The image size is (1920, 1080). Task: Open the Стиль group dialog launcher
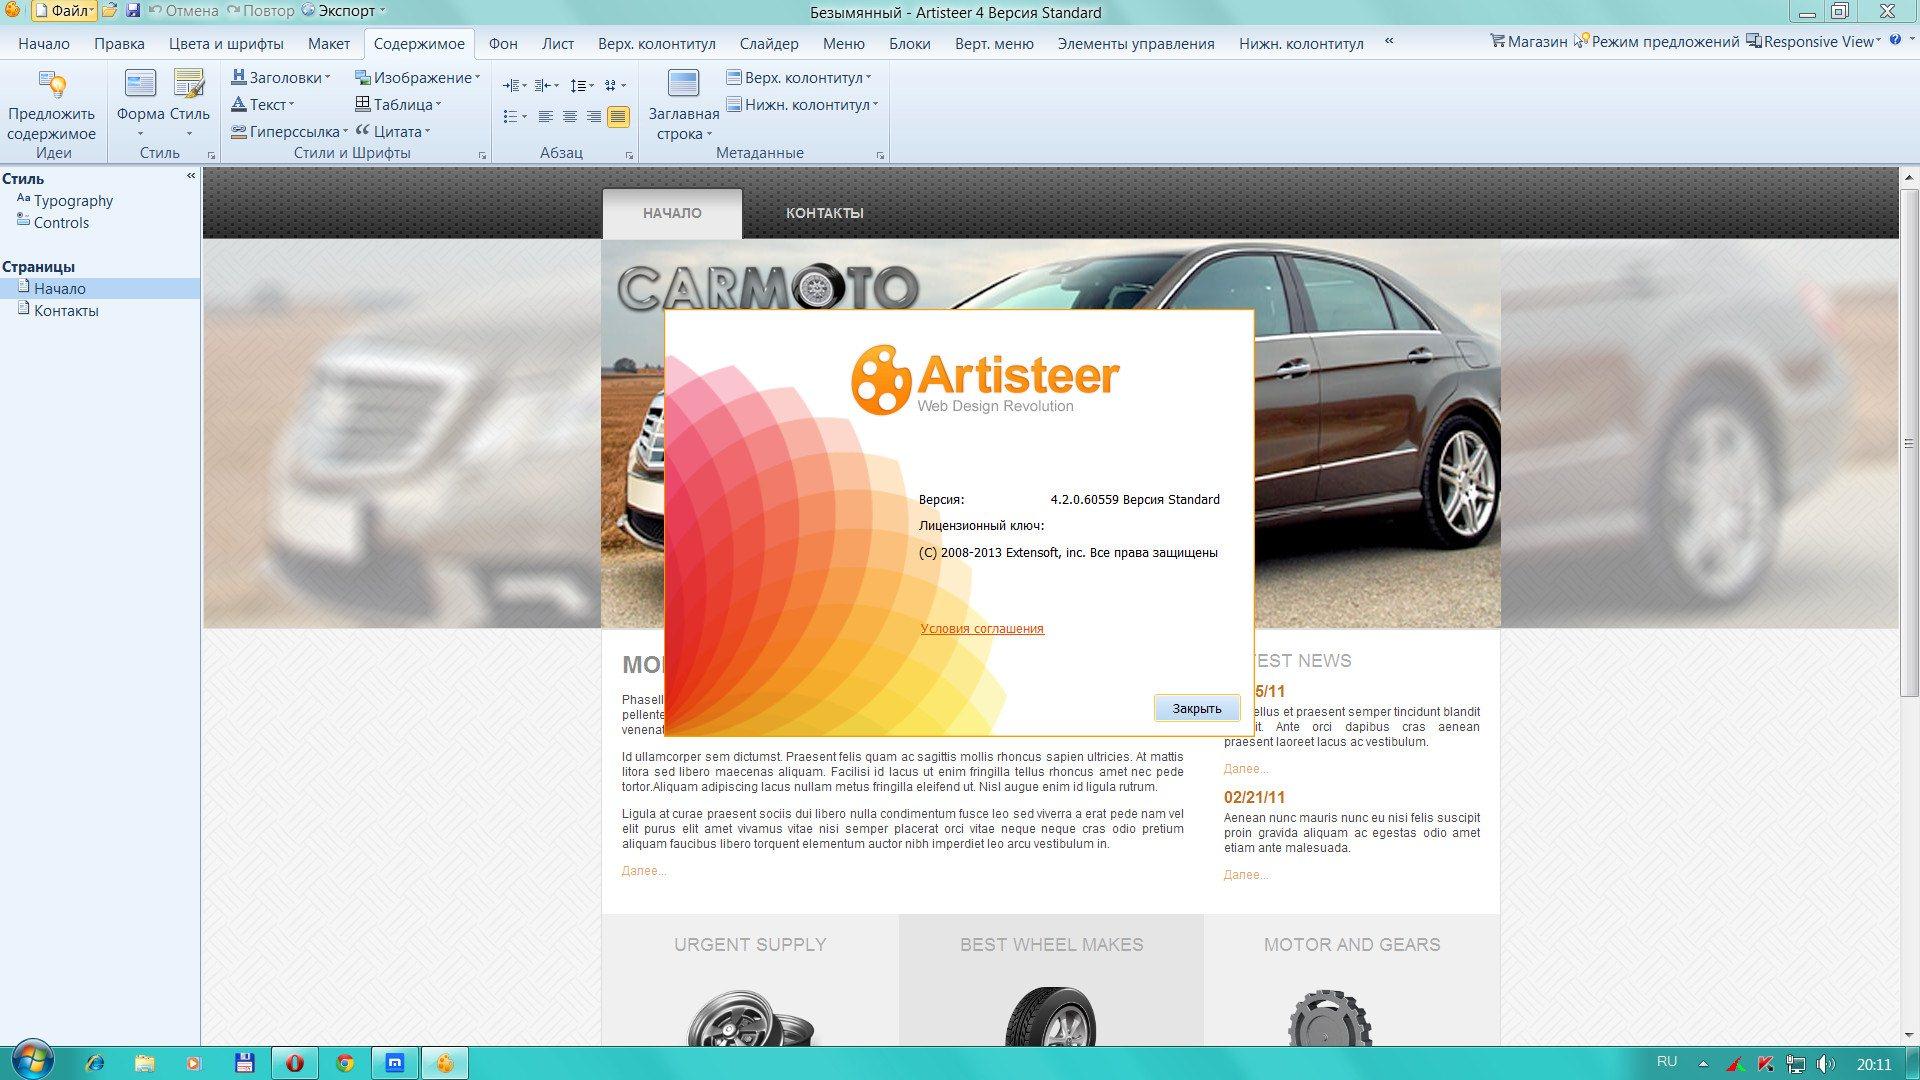pos(211,156)
